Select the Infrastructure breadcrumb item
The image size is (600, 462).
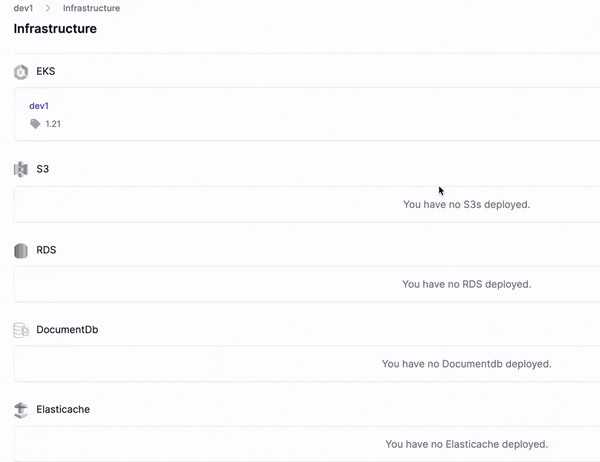91,8
